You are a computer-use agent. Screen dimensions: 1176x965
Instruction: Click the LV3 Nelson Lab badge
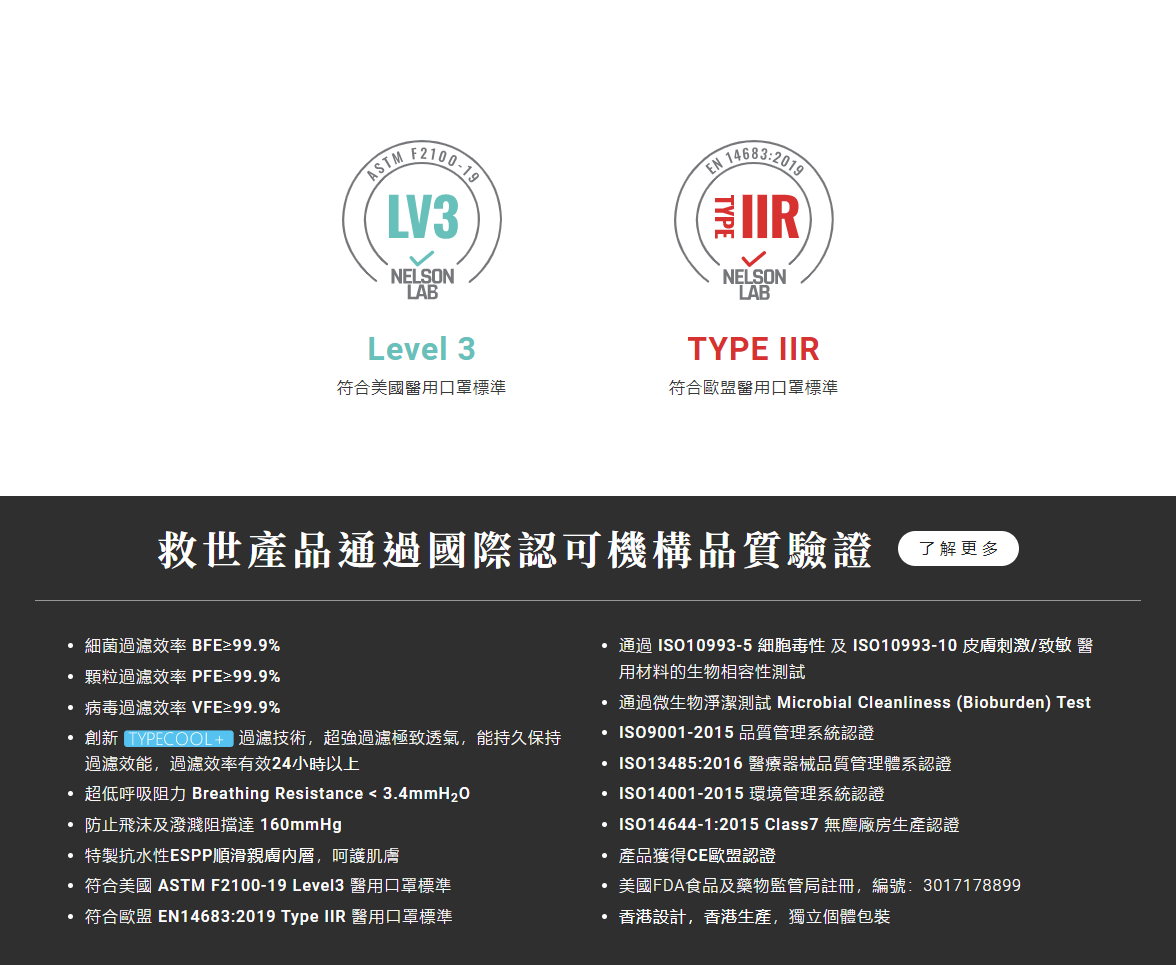(x=422, y=220)
